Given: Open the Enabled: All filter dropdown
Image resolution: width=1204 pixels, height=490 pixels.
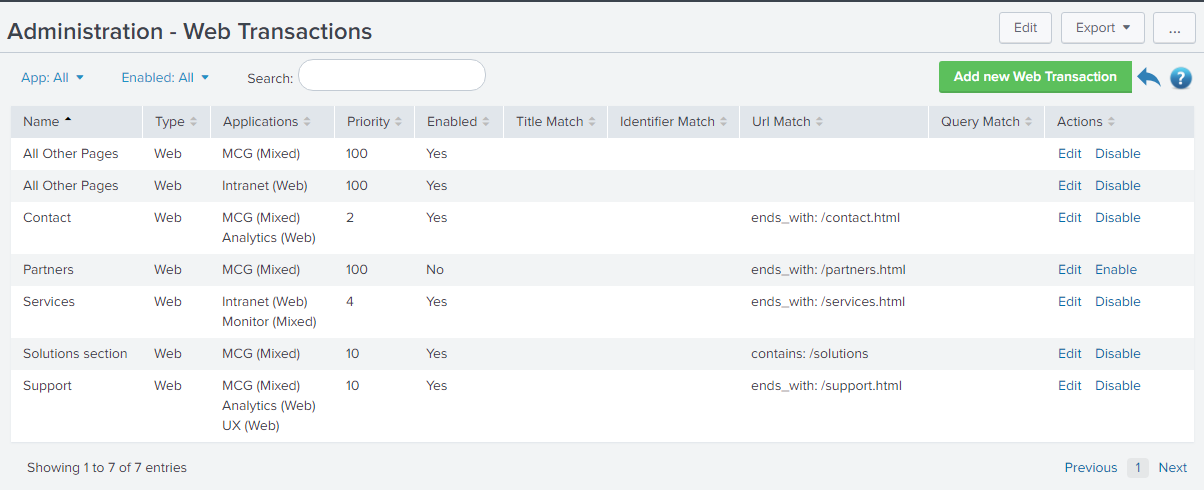Looking at the screenshot, I should (x=165, y=77).
